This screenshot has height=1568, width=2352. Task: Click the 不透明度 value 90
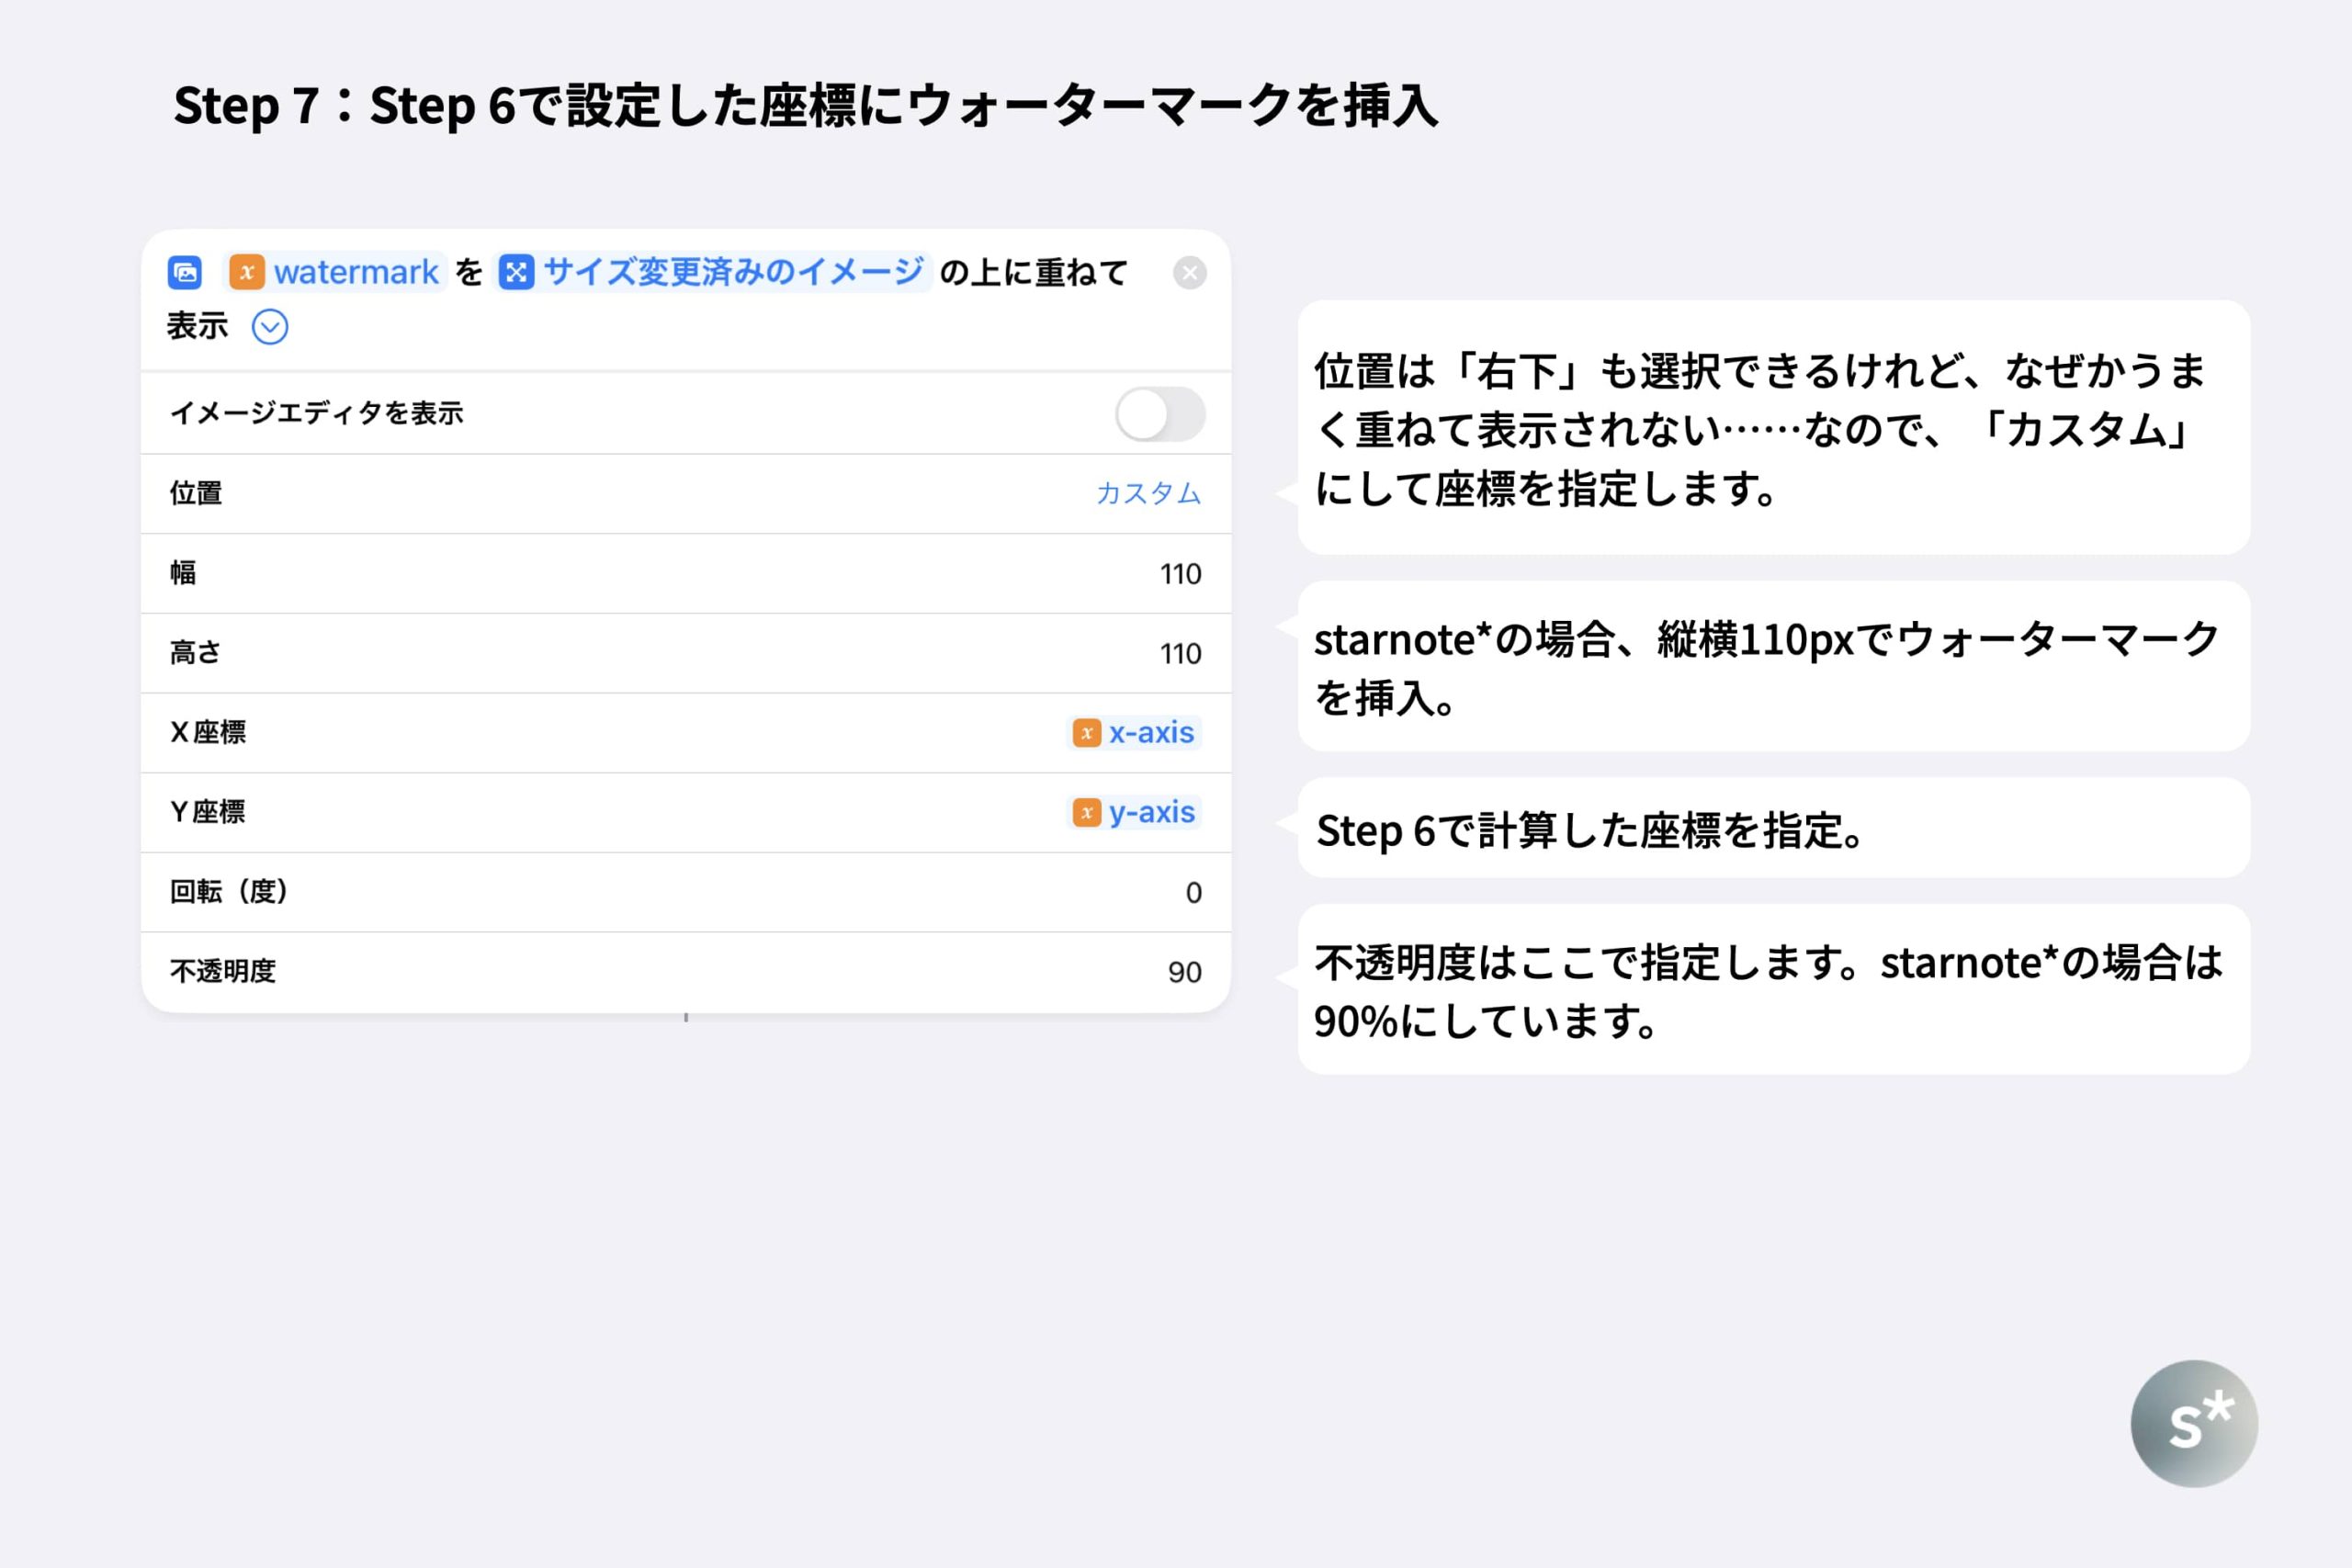(x=1184, y=972)
